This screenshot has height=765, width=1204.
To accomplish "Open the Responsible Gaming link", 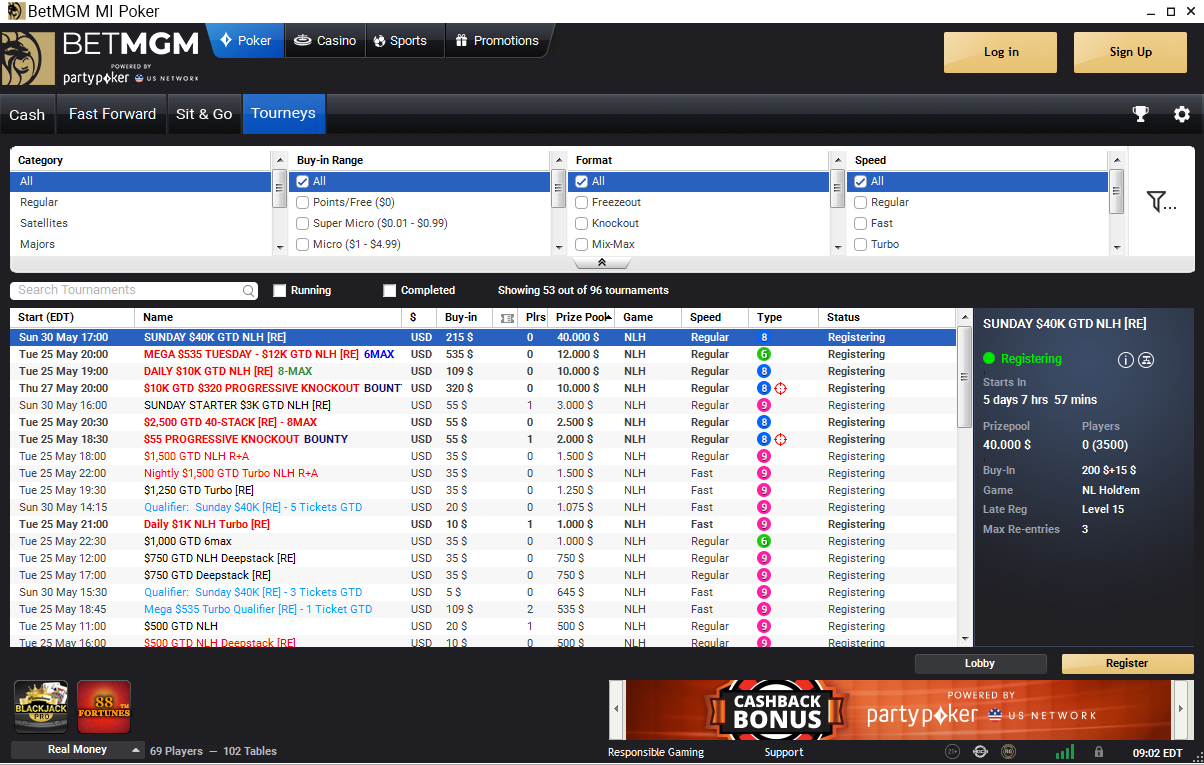I will pyautogui.click(x=656, y=752).
